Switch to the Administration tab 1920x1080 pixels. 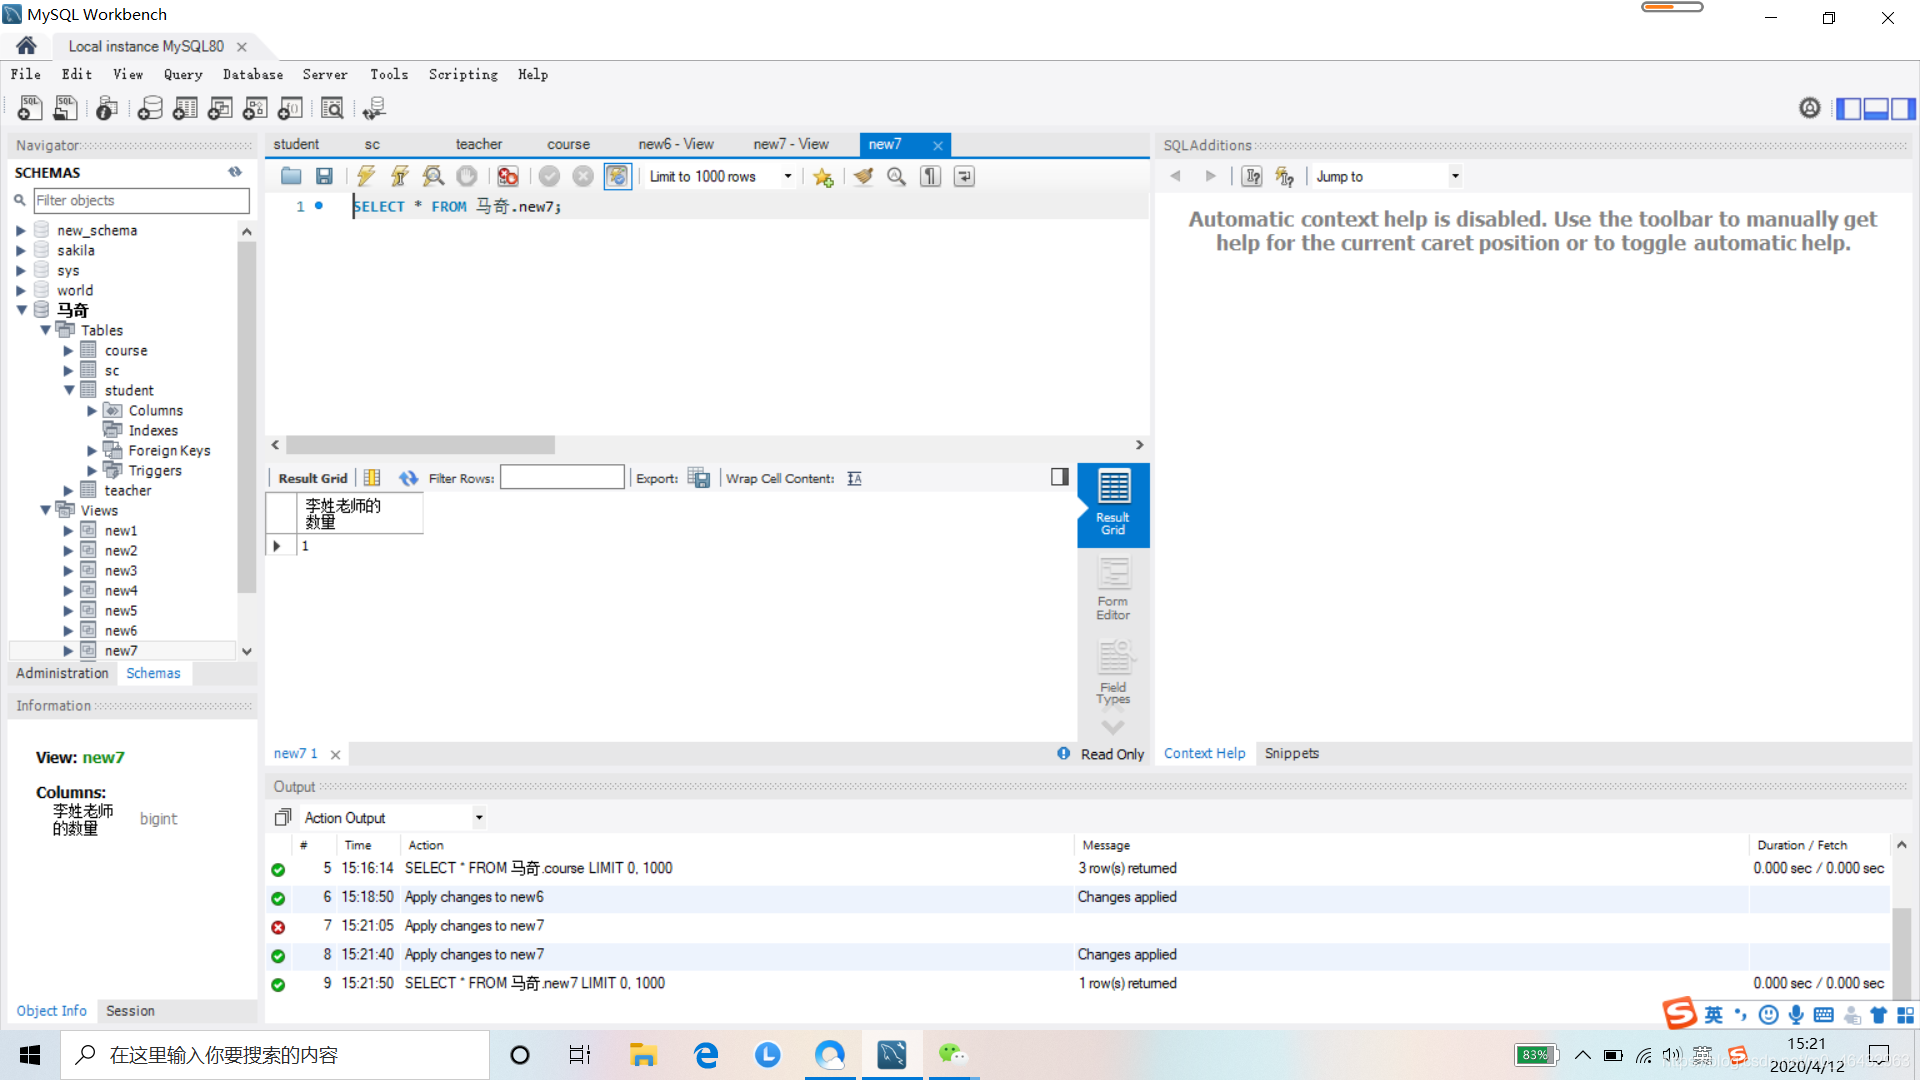[x=62, y=673]
